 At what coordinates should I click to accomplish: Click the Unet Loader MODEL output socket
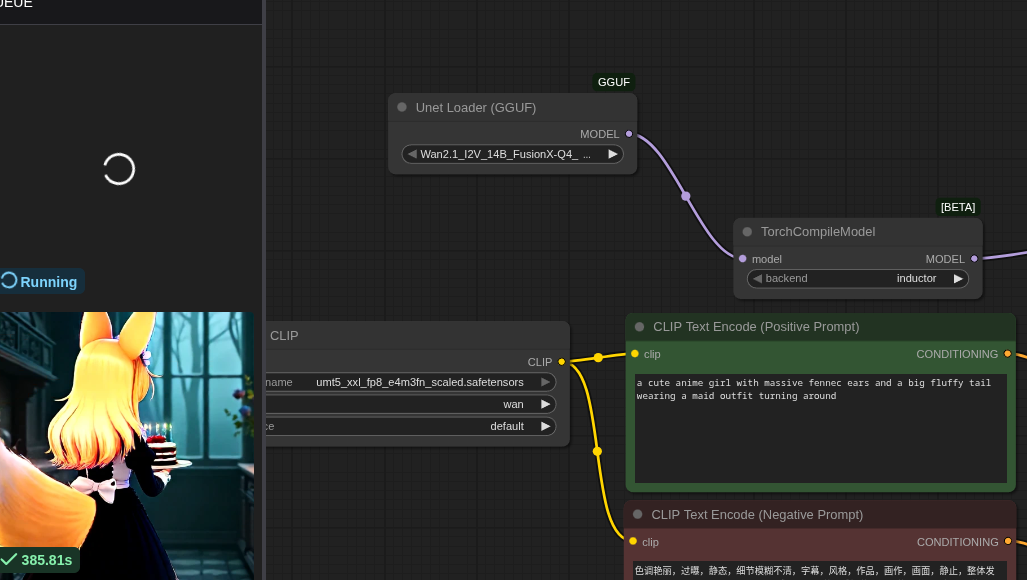tap(629, 134)
